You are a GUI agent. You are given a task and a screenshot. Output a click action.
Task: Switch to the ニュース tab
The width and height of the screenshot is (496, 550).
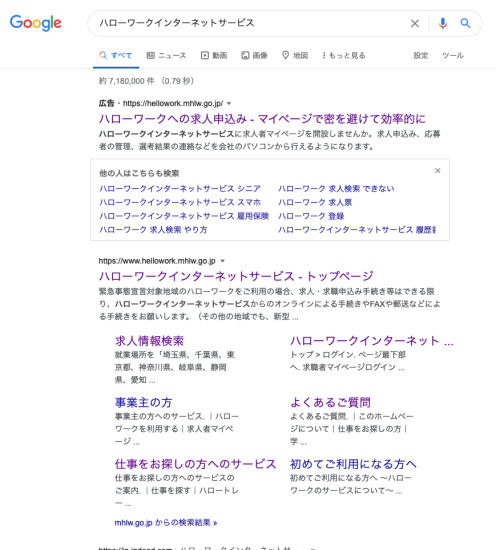[166, 55]
